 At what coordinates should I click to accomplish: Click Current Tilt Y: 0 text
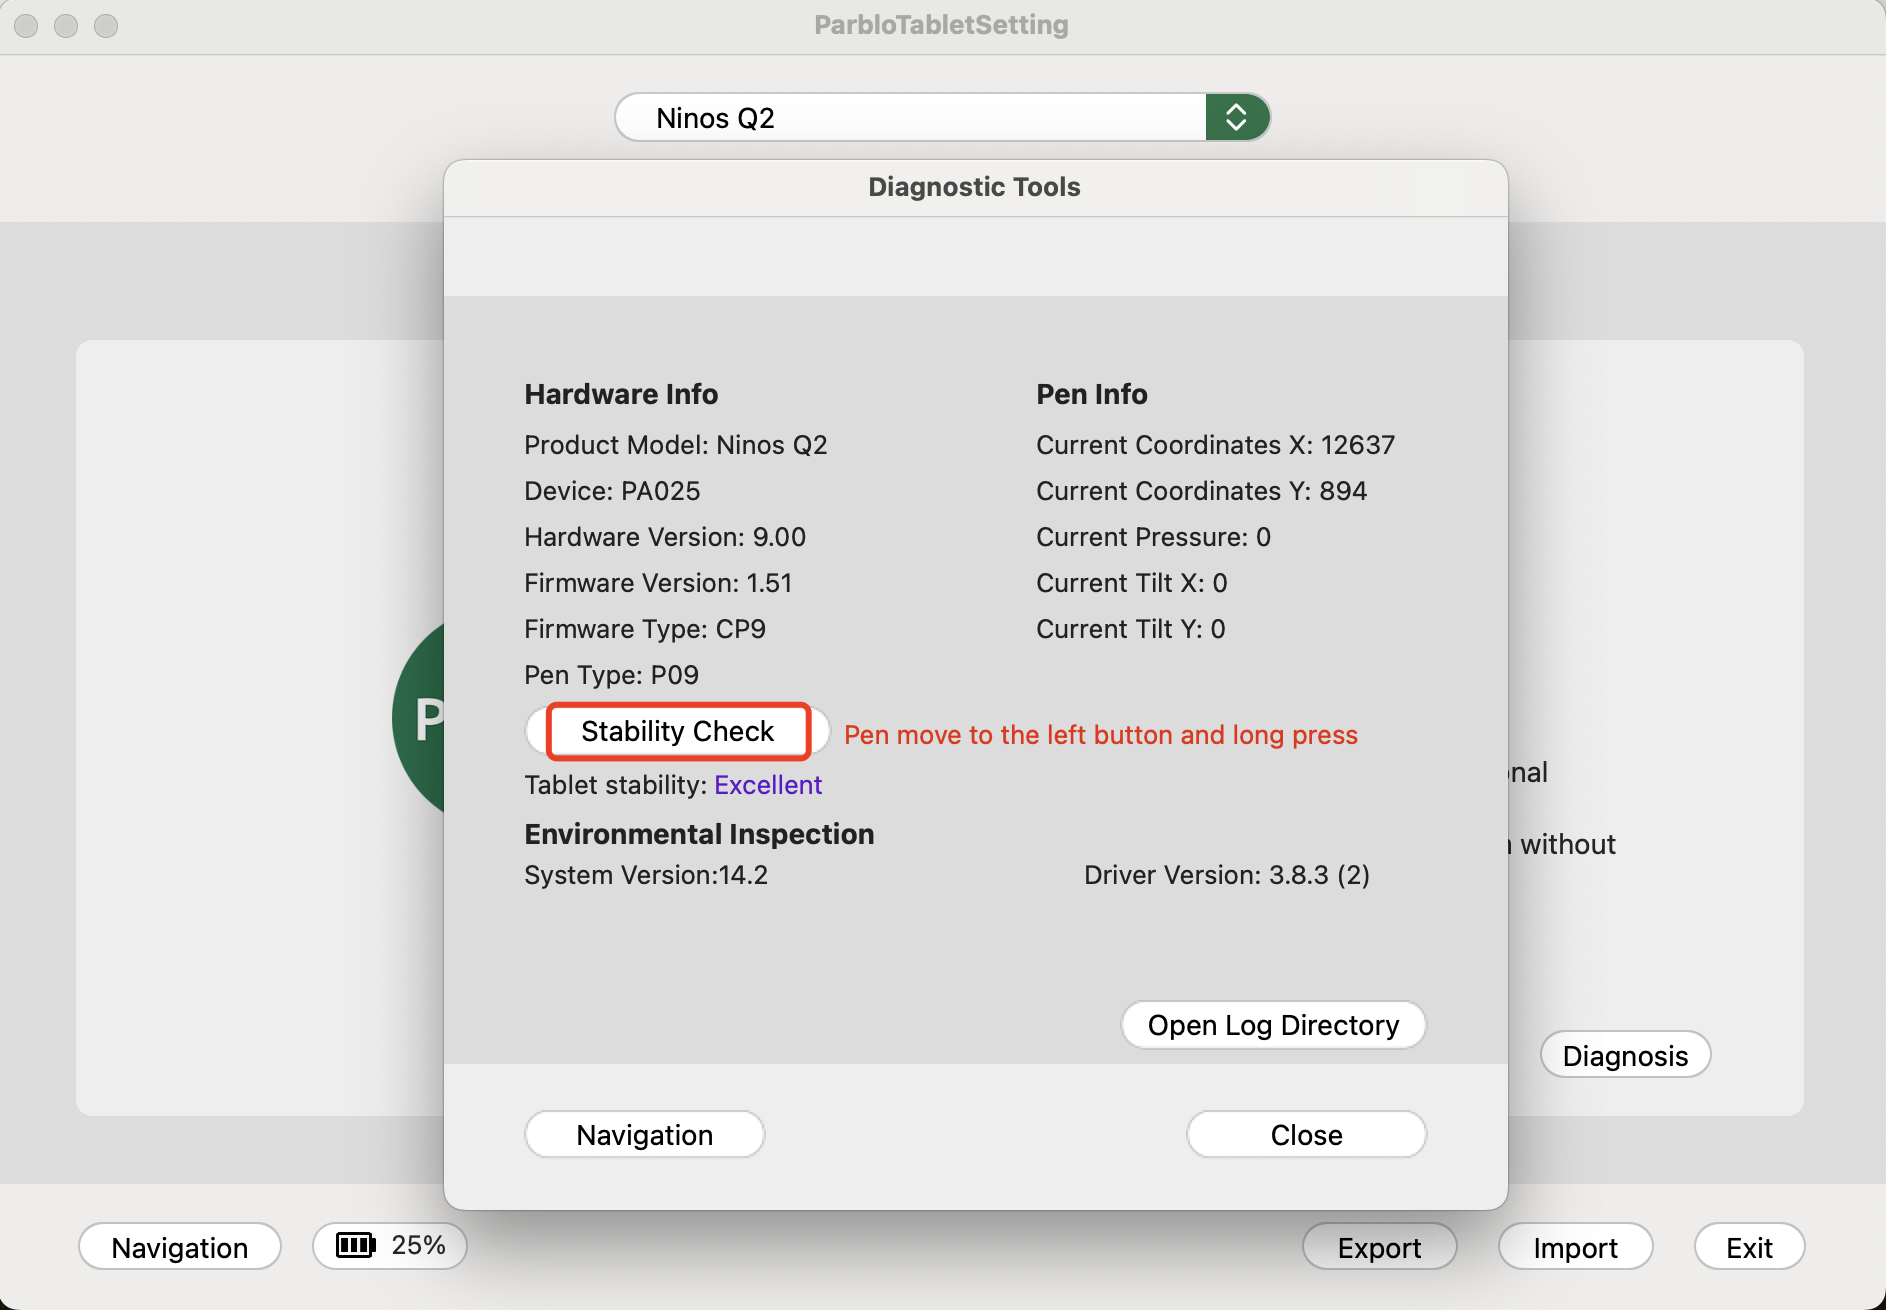(1130, 629)
